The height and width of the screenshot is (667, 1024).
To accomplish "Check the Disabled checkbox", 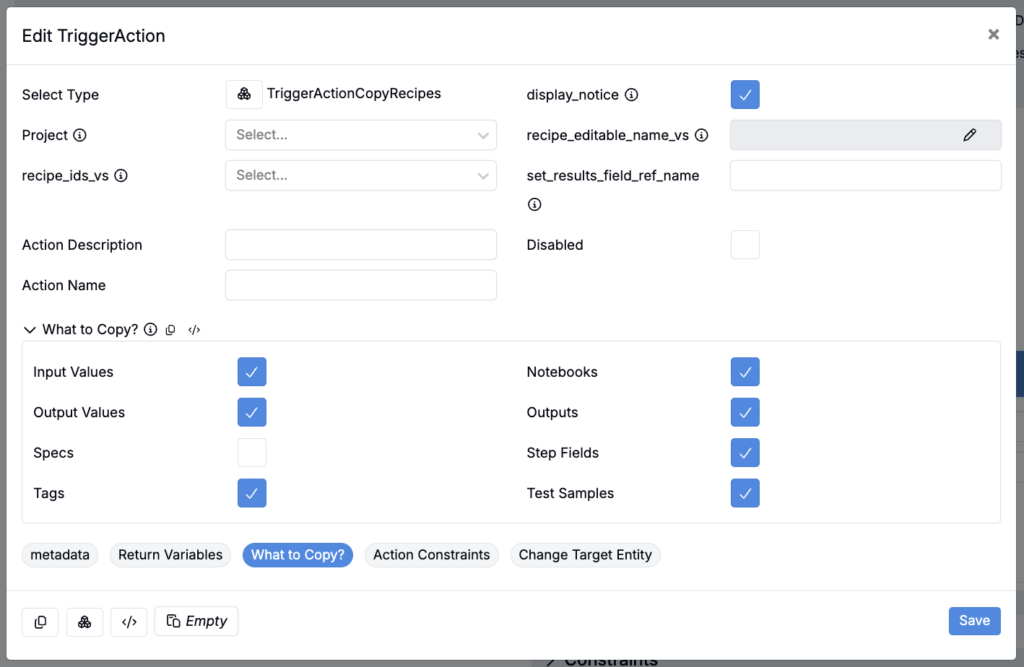I will [745, 245].
